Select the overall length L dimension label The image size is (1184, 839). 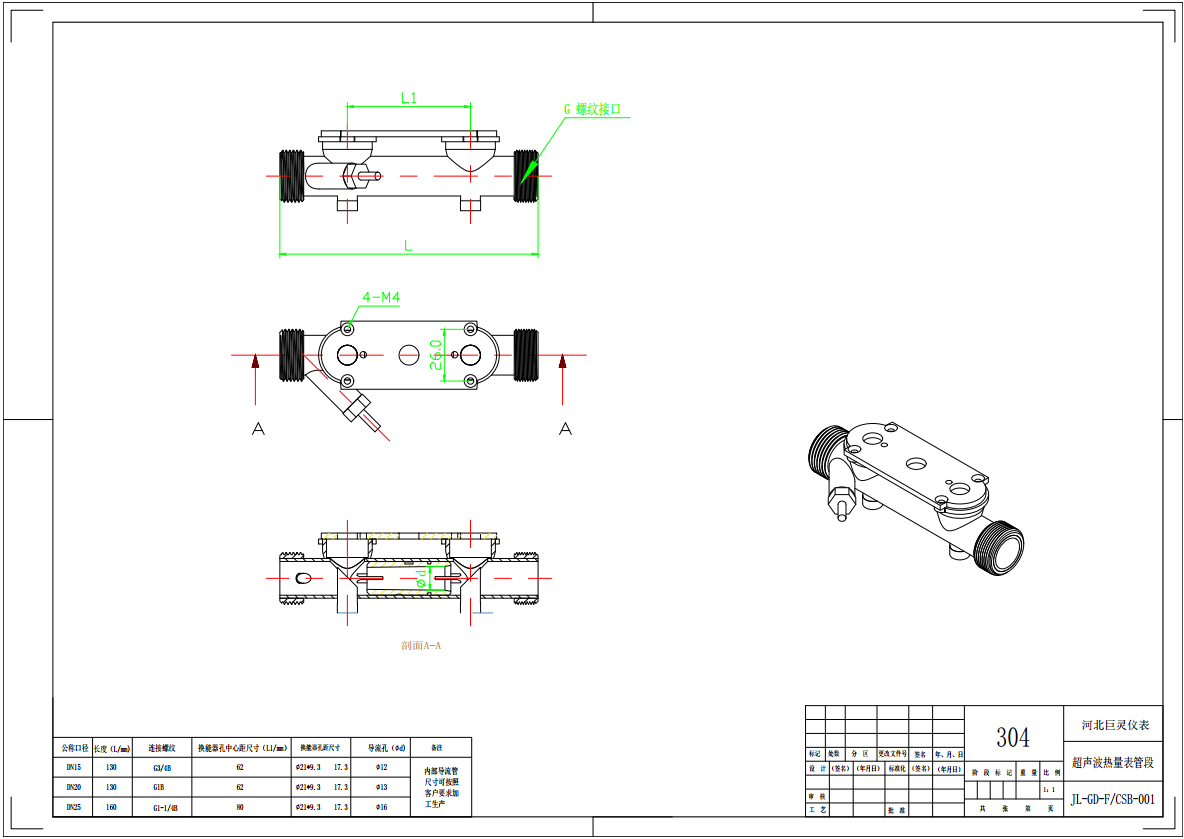(x=408, y=245)
